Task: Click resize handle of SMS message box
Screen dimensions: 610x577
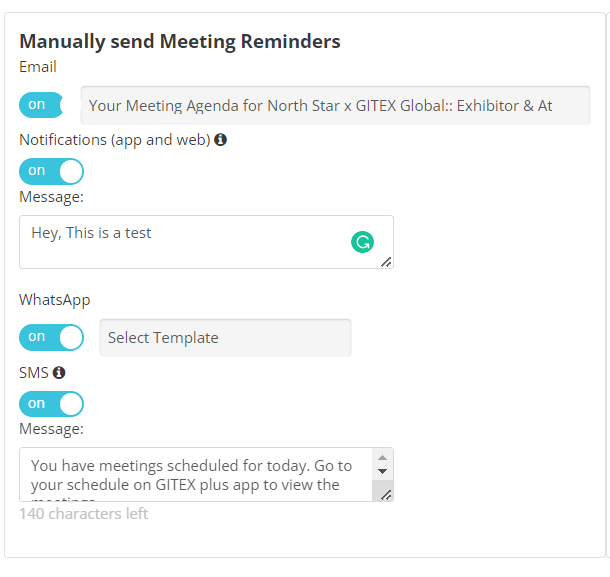Action: coord(386,495)
